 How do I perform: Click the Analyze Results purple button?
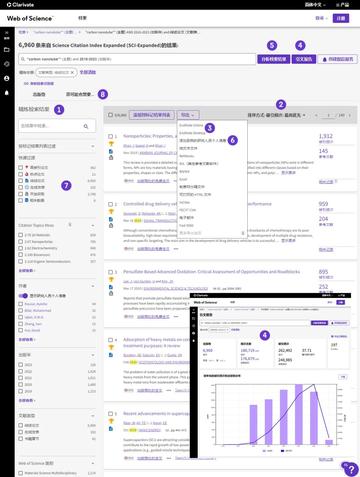click(274, 59)
